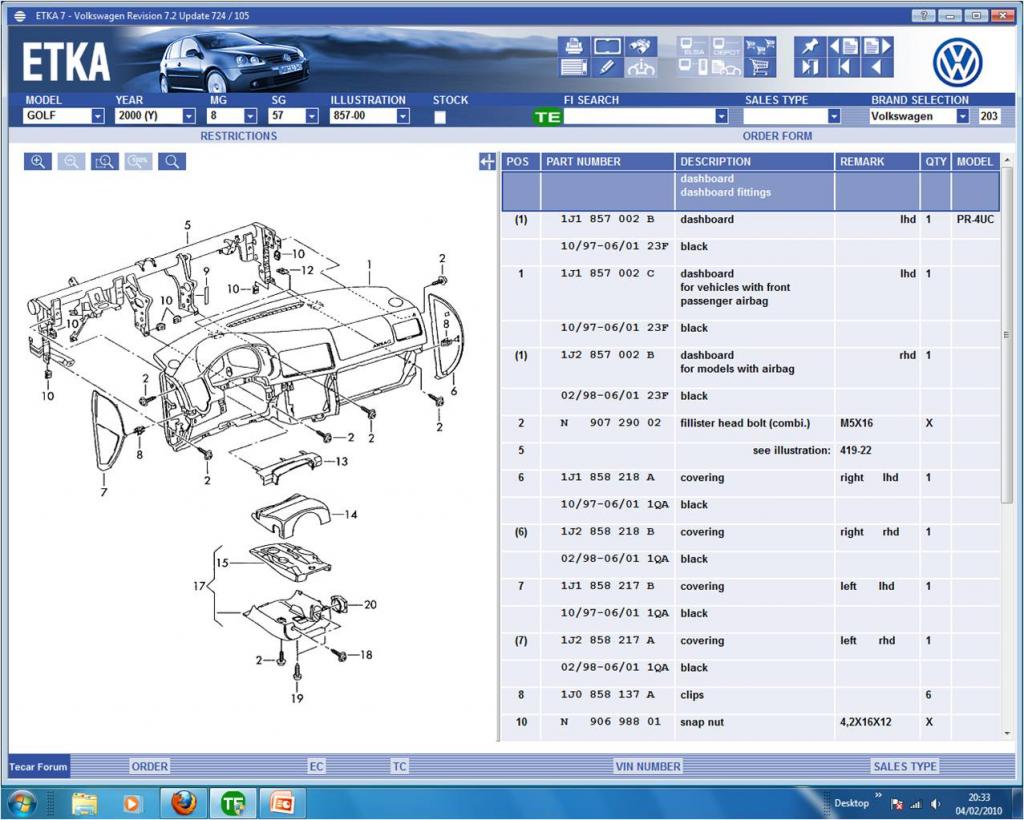Click the exit door arrow icon
1024x820 pixels.
point(810,67)
